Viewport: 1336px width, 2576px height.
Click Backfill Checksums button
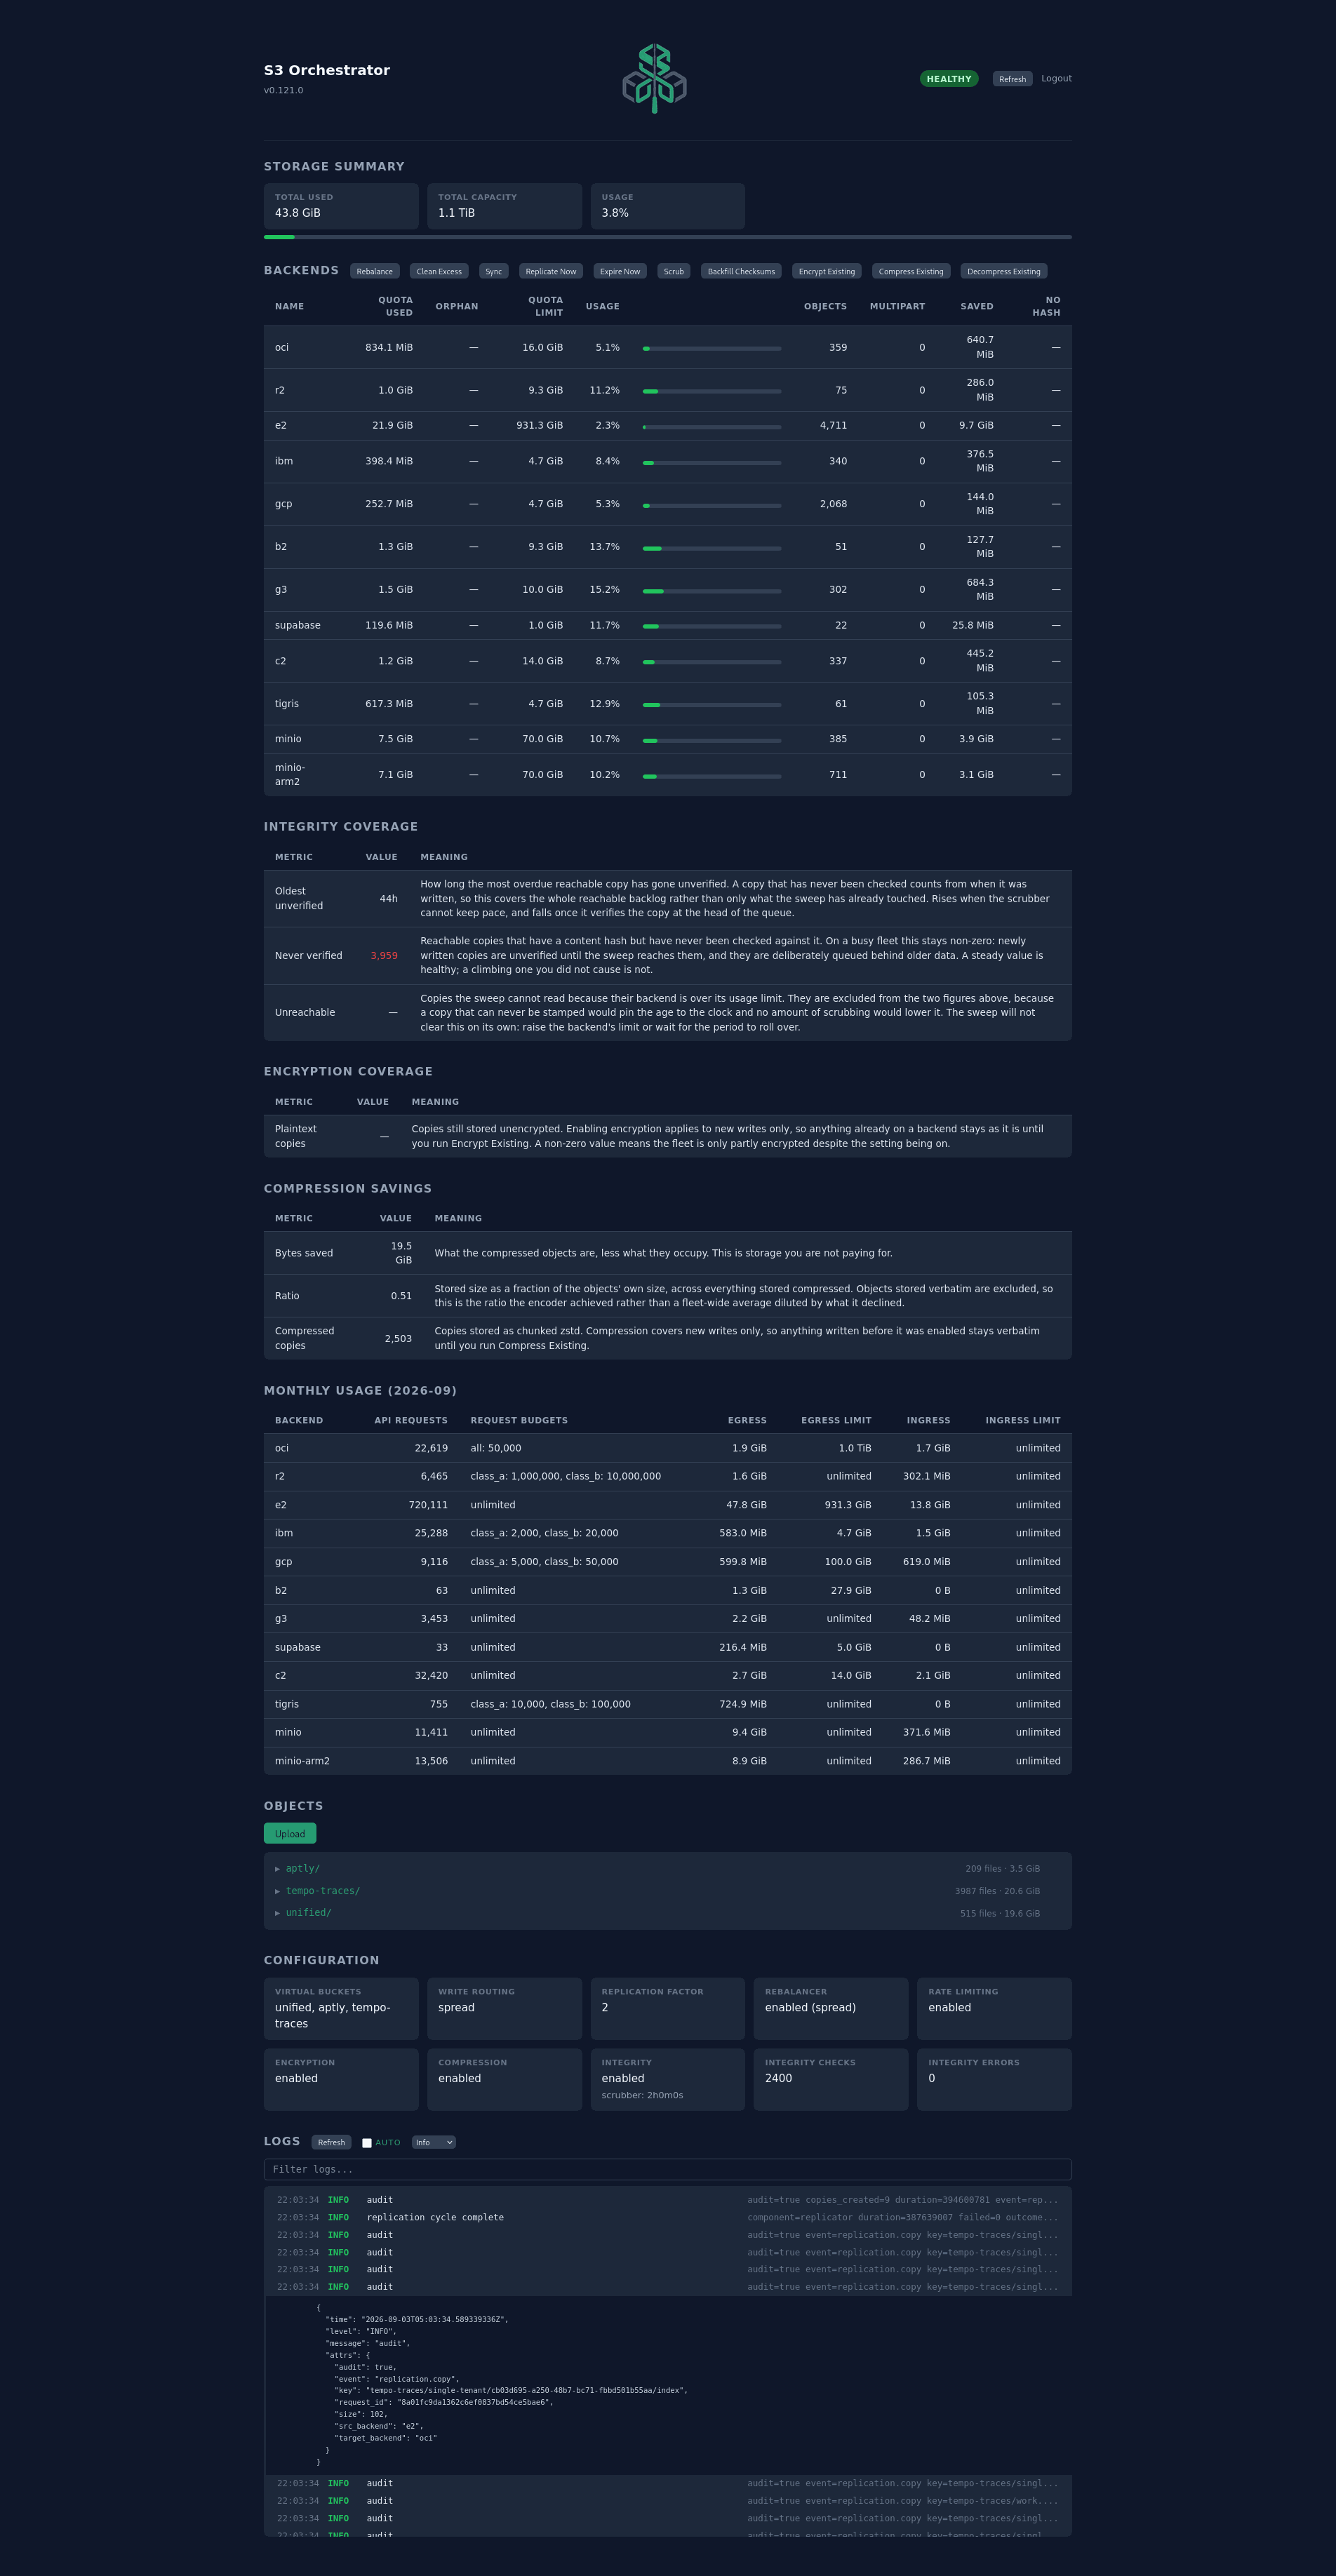tap(741, 271)
